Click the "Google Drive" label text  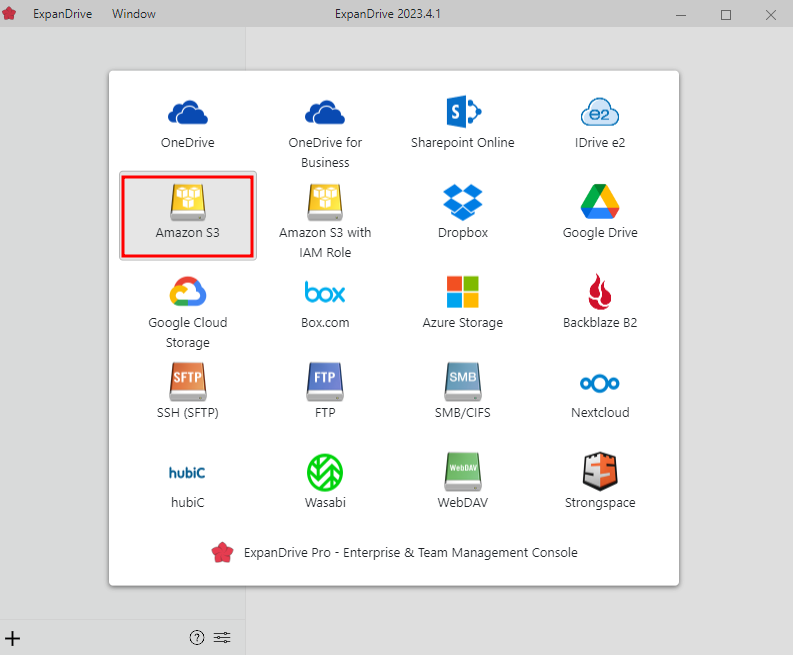[x=600, y=233]
